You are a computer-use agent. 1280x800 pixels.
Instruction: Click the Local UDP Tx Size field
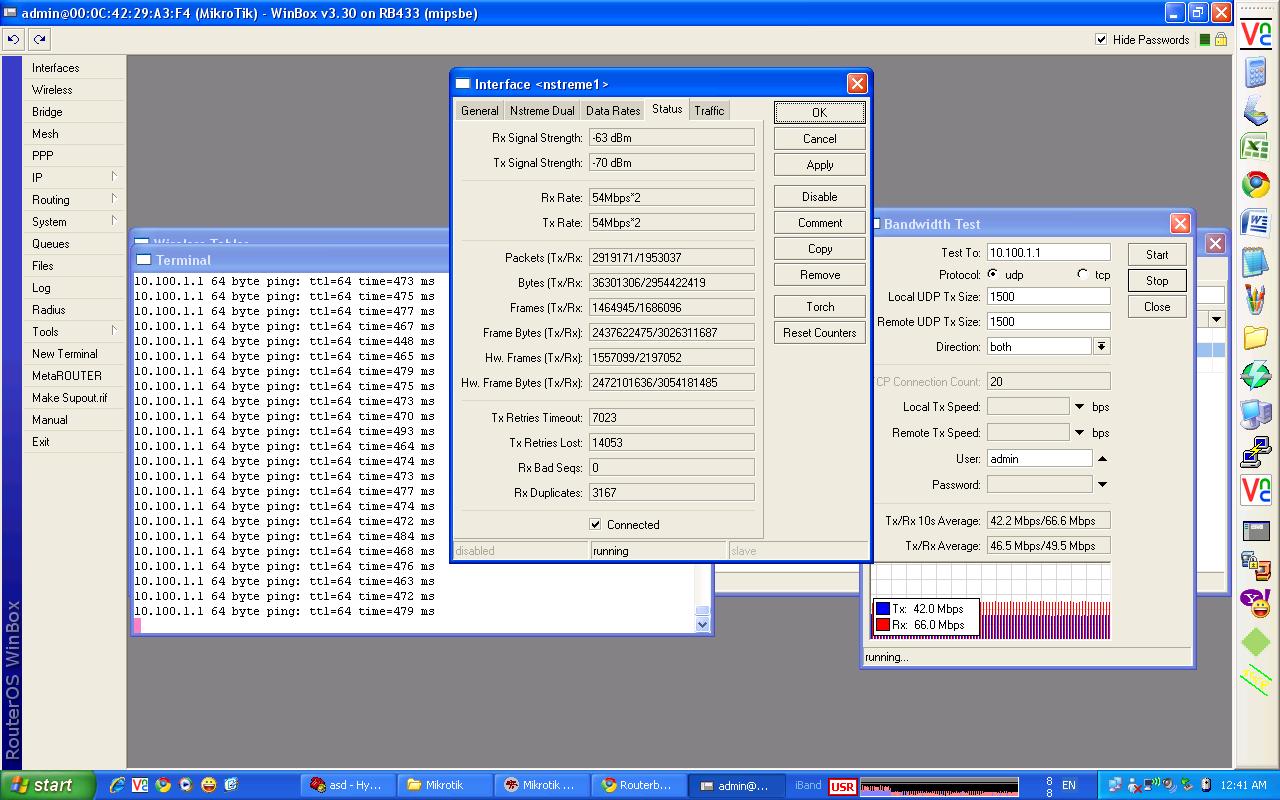click(1048, 297)
